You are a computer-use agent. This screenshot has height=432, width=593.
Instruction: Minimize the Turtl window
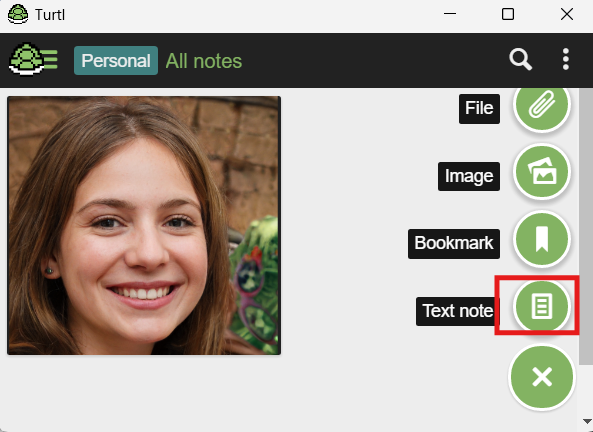coord(450,14)
